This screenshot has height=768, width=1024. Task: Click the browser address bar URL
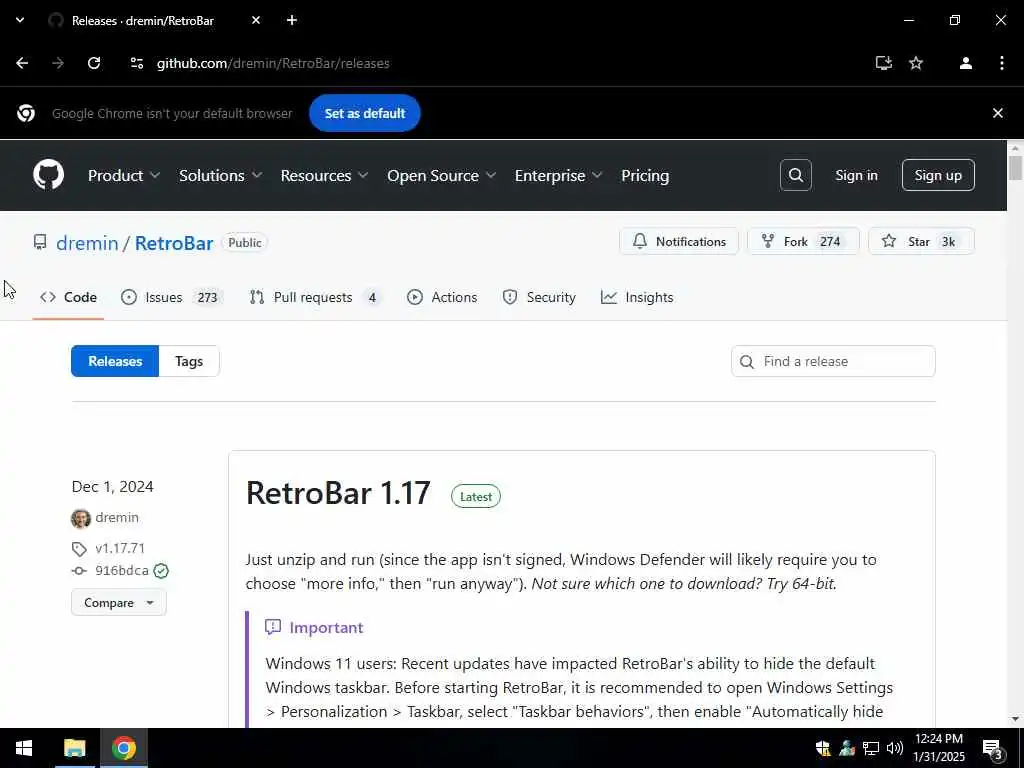pyautogui.click(x=273, y=63)
